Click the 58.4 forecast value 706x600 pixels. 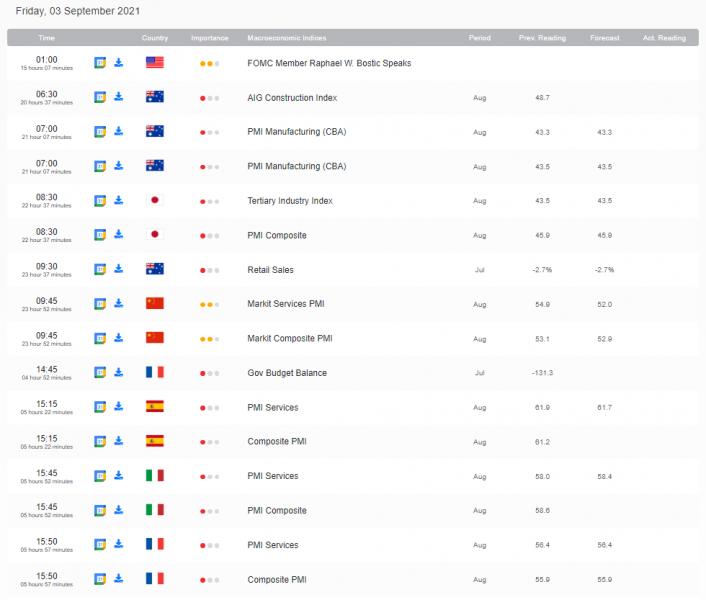pos(605,476)
